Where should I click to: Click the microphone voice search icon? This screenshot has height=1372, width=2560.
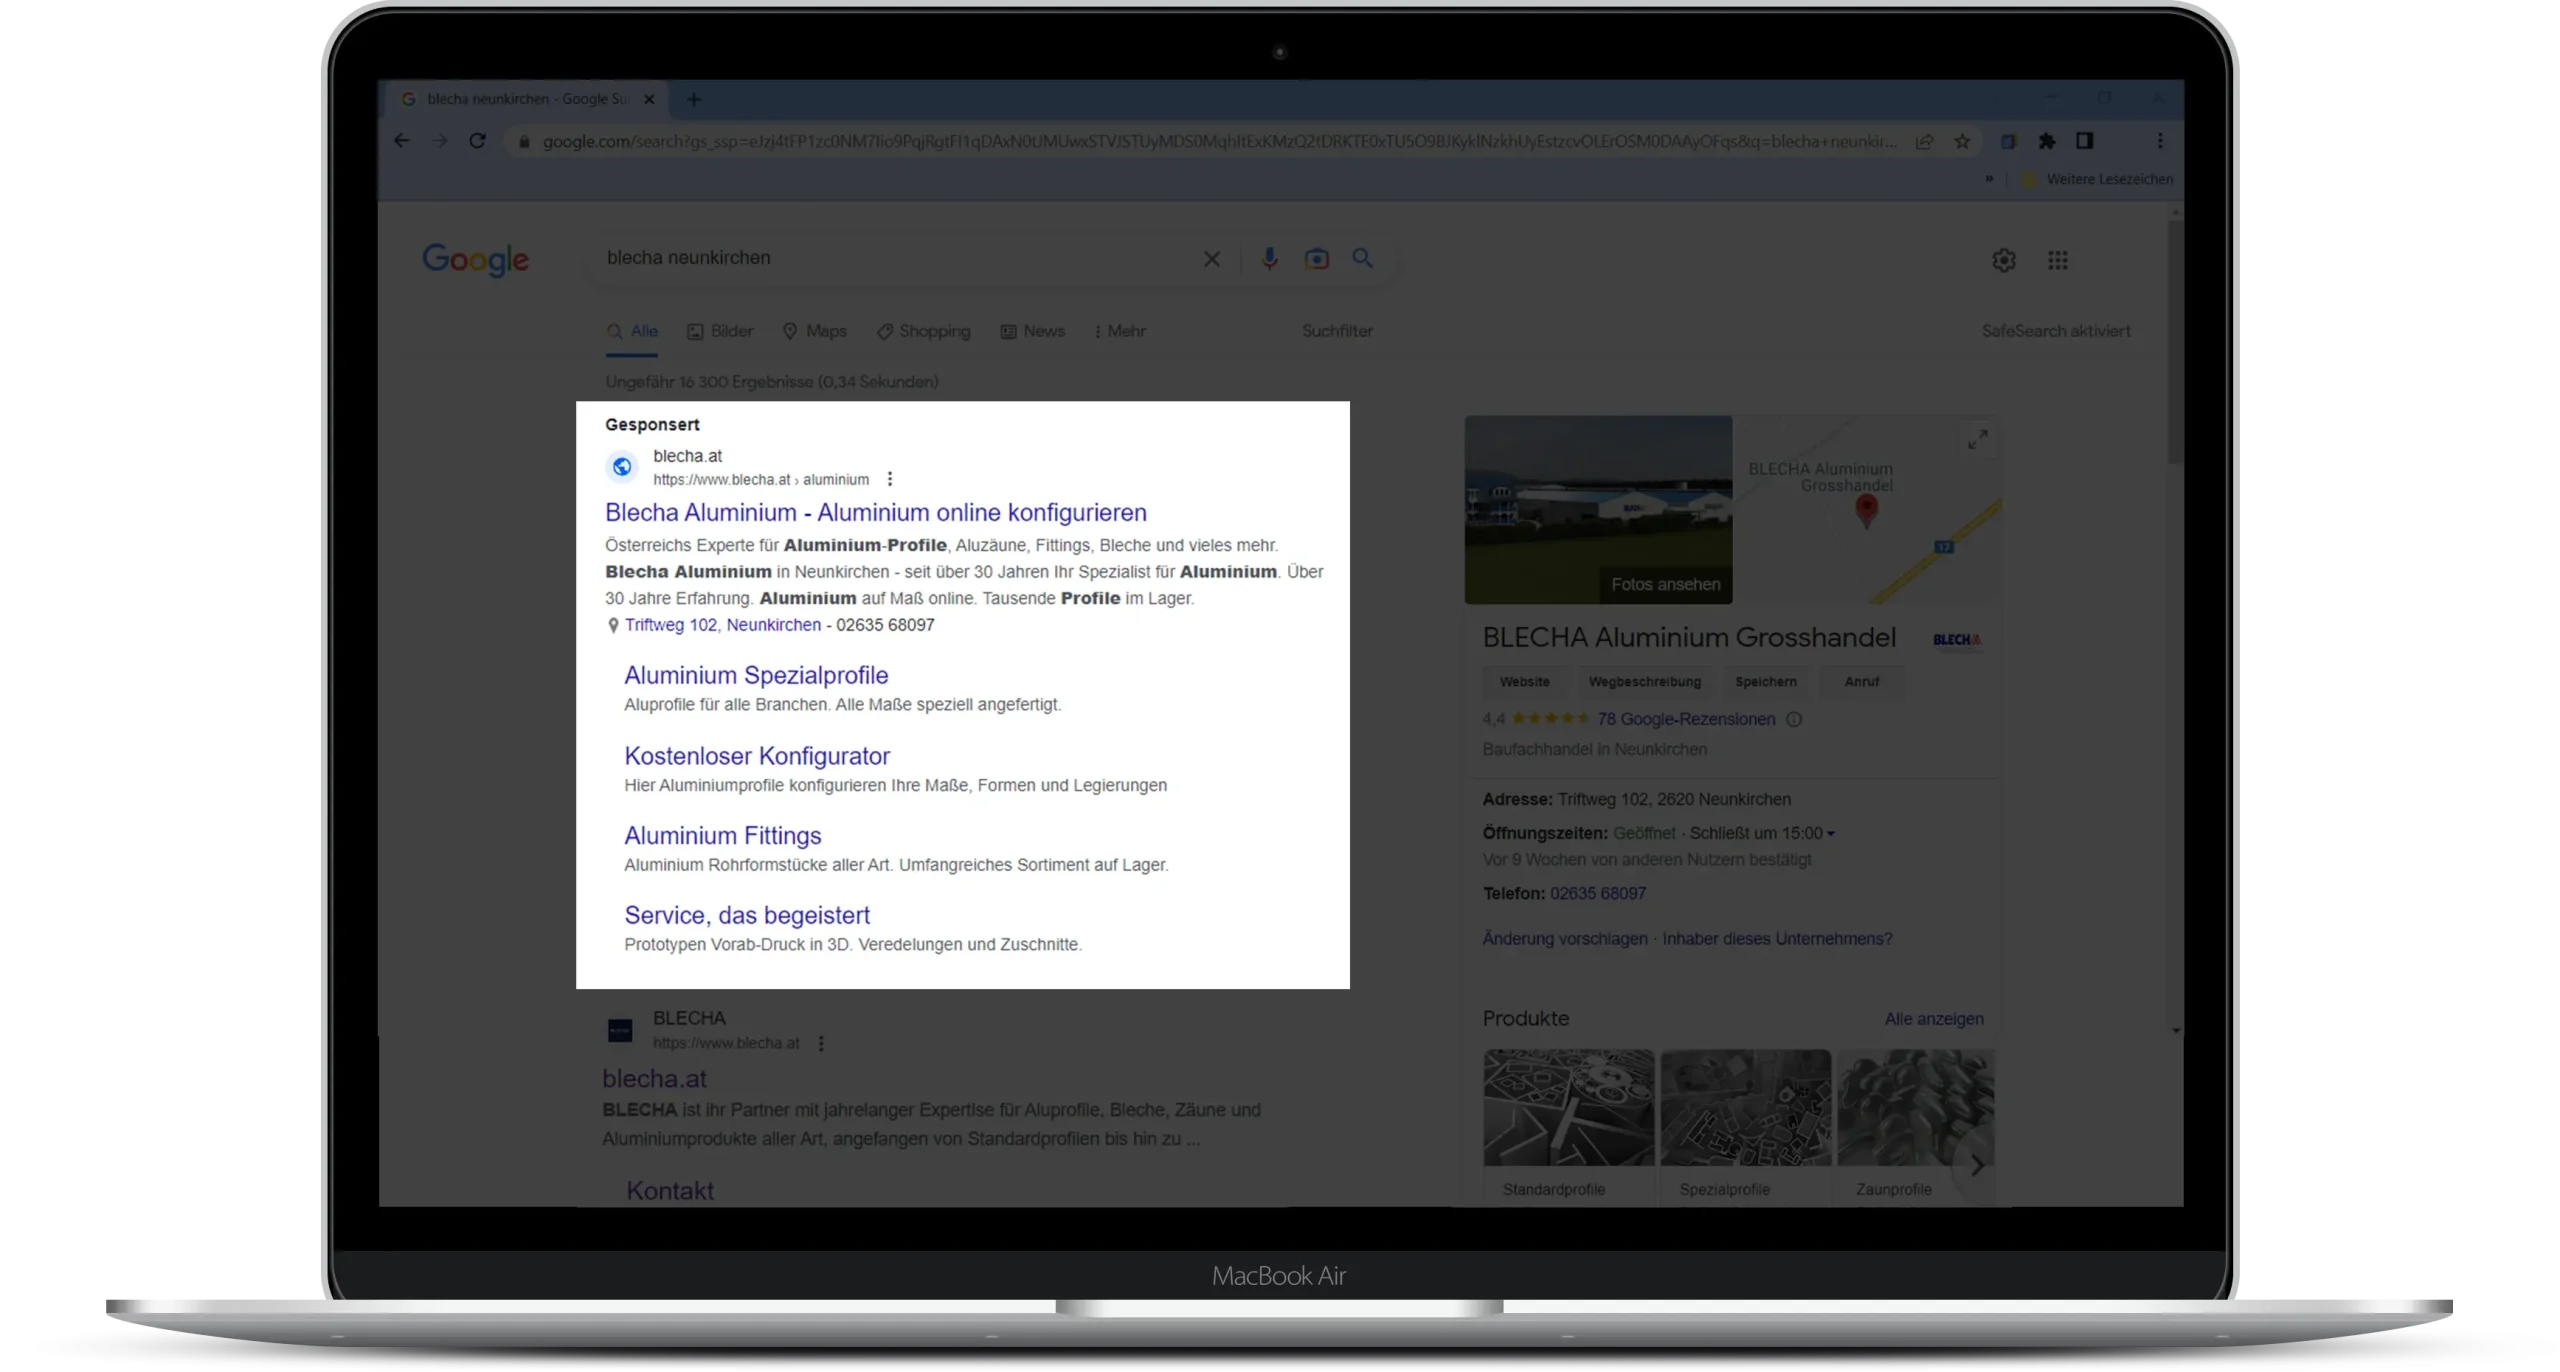(x=1269, y=258)
